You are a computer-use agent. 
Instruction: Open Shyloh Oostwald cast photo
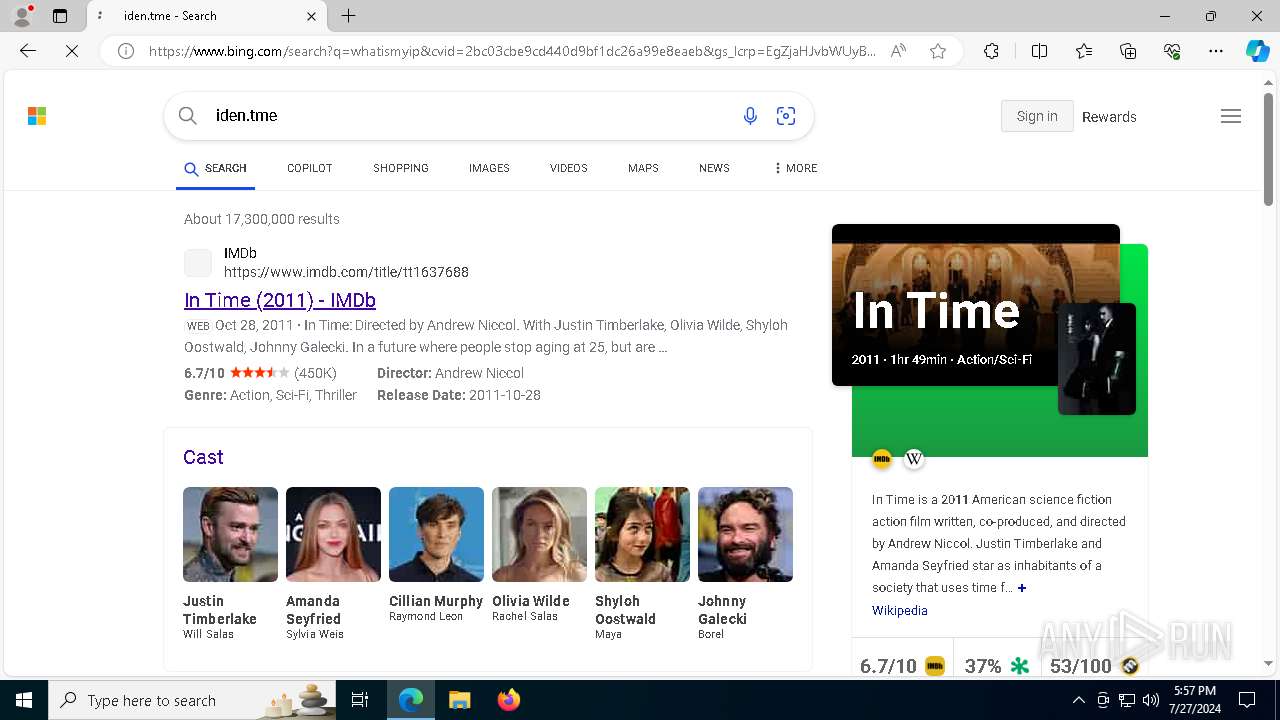642,534
